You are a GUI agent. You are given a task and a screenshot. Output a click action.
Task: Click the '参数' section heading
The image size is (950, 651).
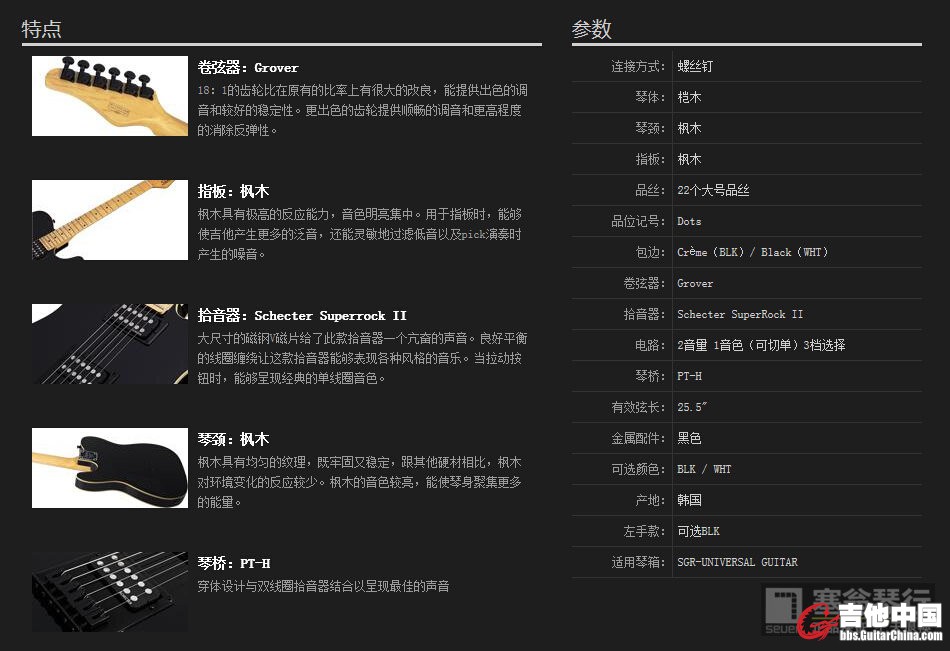[x=591, y=29]
